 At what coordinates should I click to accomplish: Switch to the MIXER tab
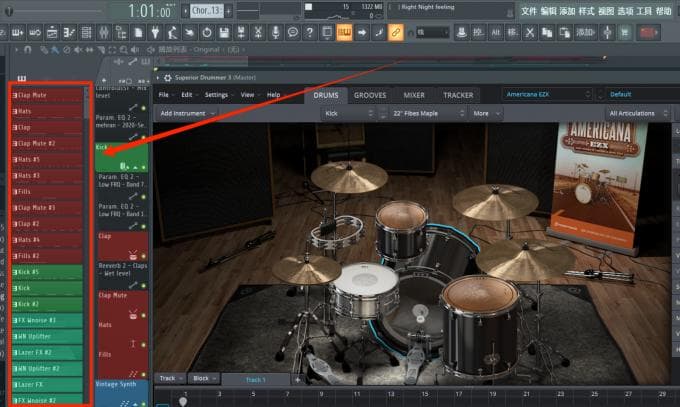(x=414, y=95)
